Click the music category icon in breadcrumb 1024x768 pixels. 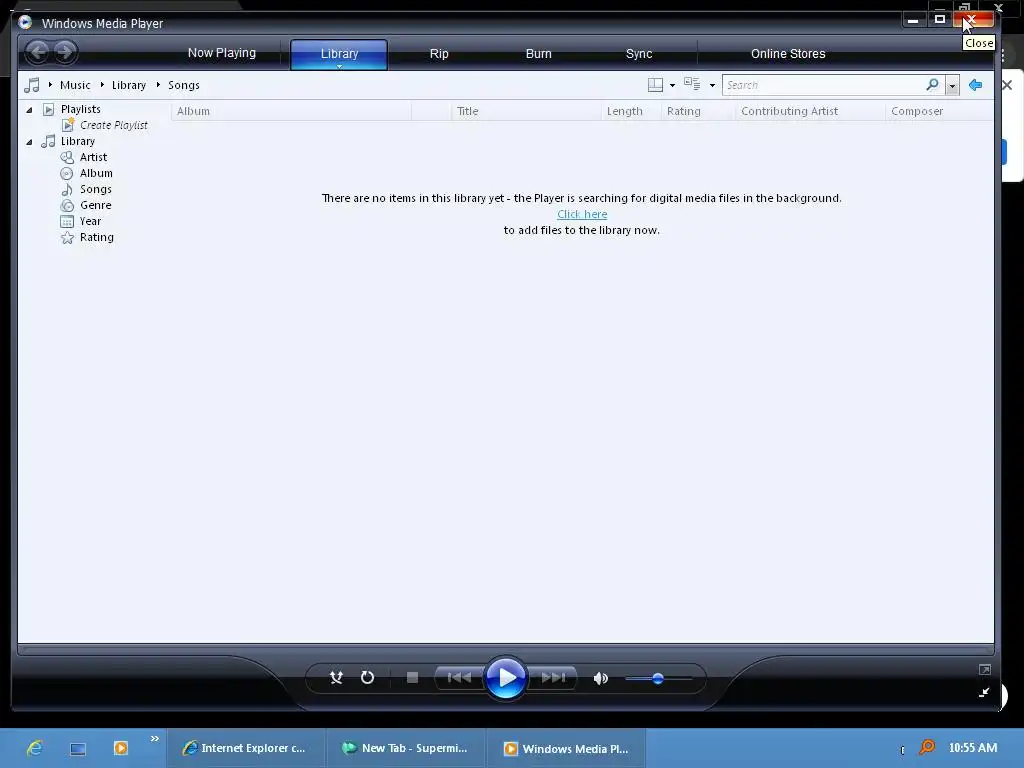pyautogui.click(x=31, y=85)
